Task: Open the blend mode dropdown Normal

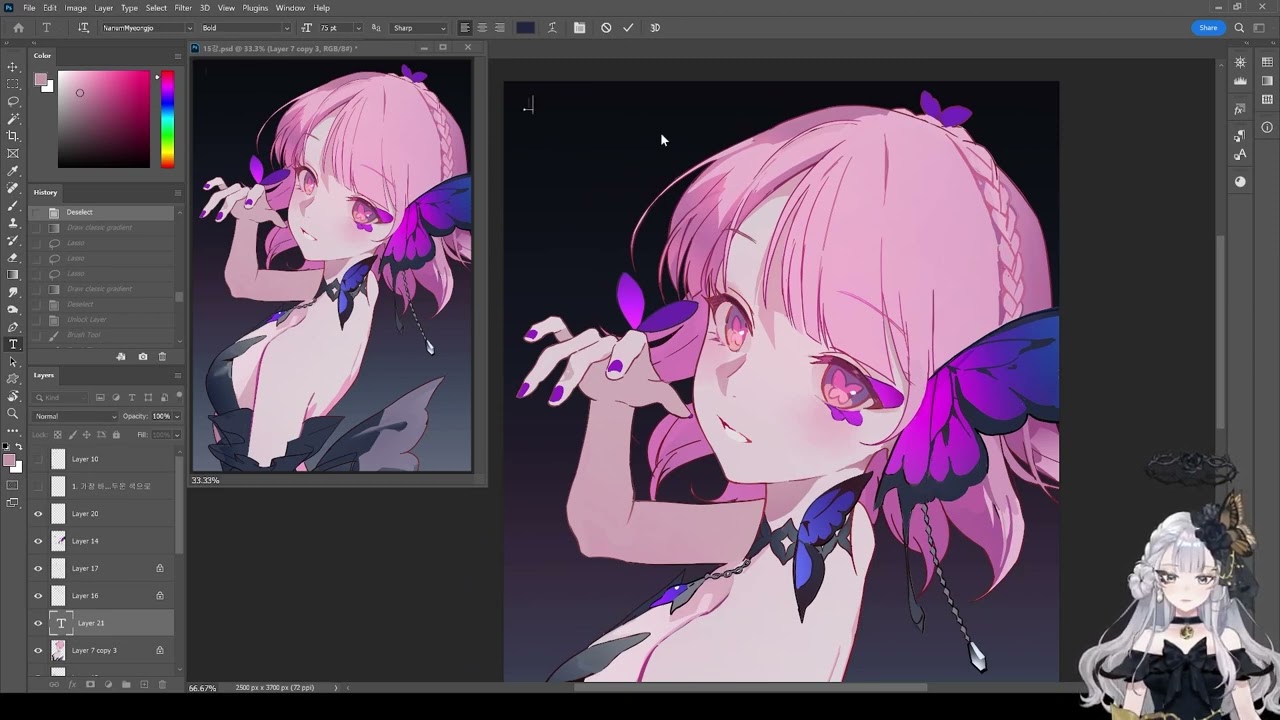Action: (76, 416)
